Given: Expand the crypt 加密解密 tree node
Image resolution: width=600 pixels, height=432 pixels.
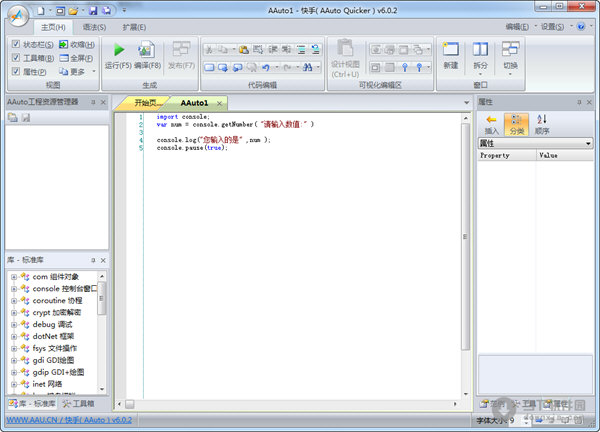Looking at the screenshot, I should point(14,313).
